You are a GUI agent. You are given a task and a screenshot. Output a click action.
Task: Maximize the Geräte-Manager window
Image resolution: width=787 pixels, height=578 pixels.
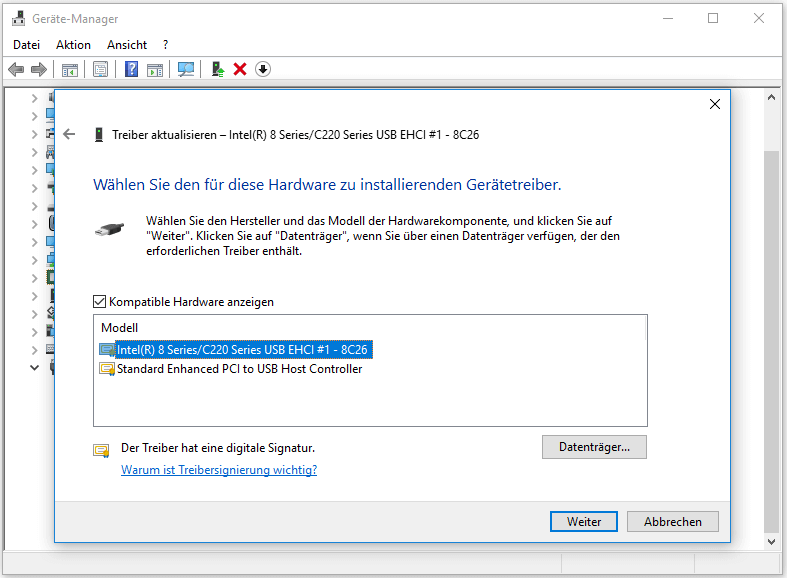(713, 19)
